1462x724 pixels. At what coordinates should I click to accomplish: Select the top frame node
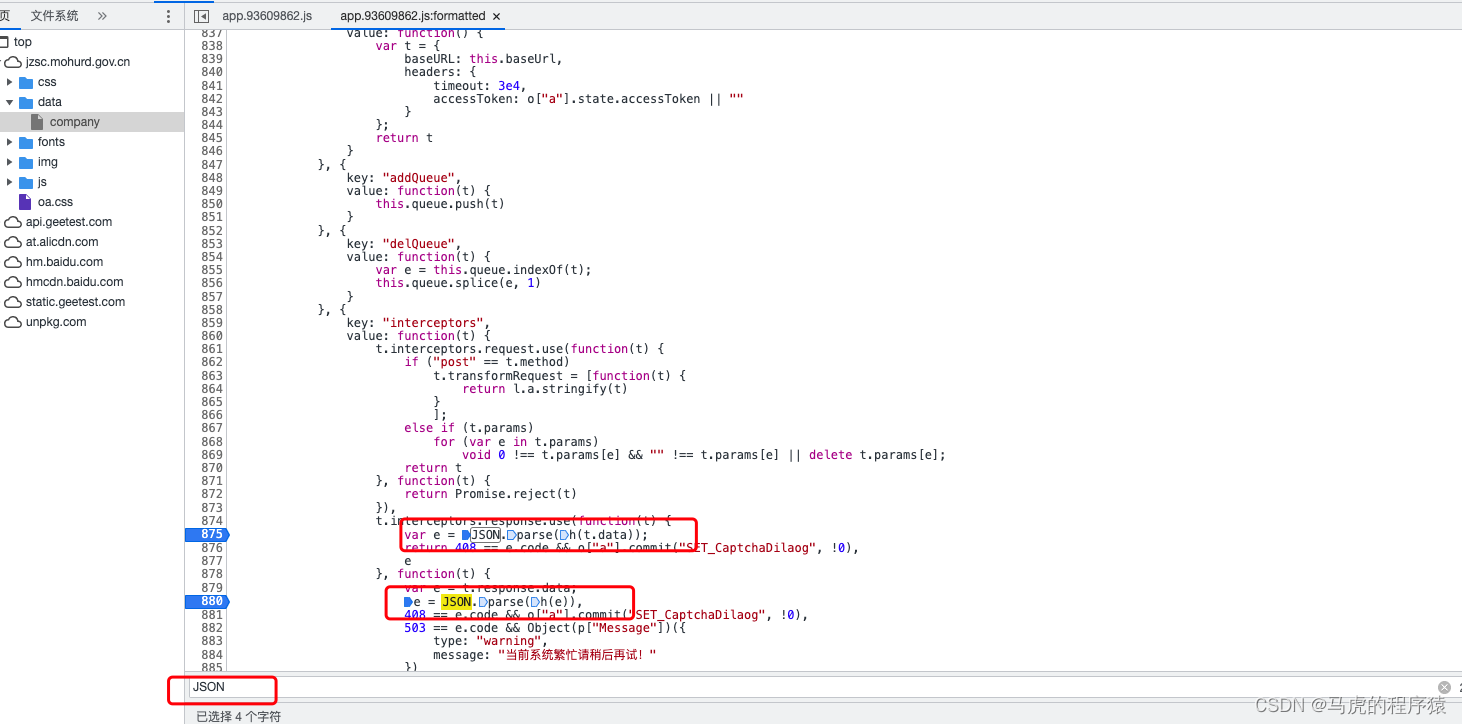tap(22, 42)
